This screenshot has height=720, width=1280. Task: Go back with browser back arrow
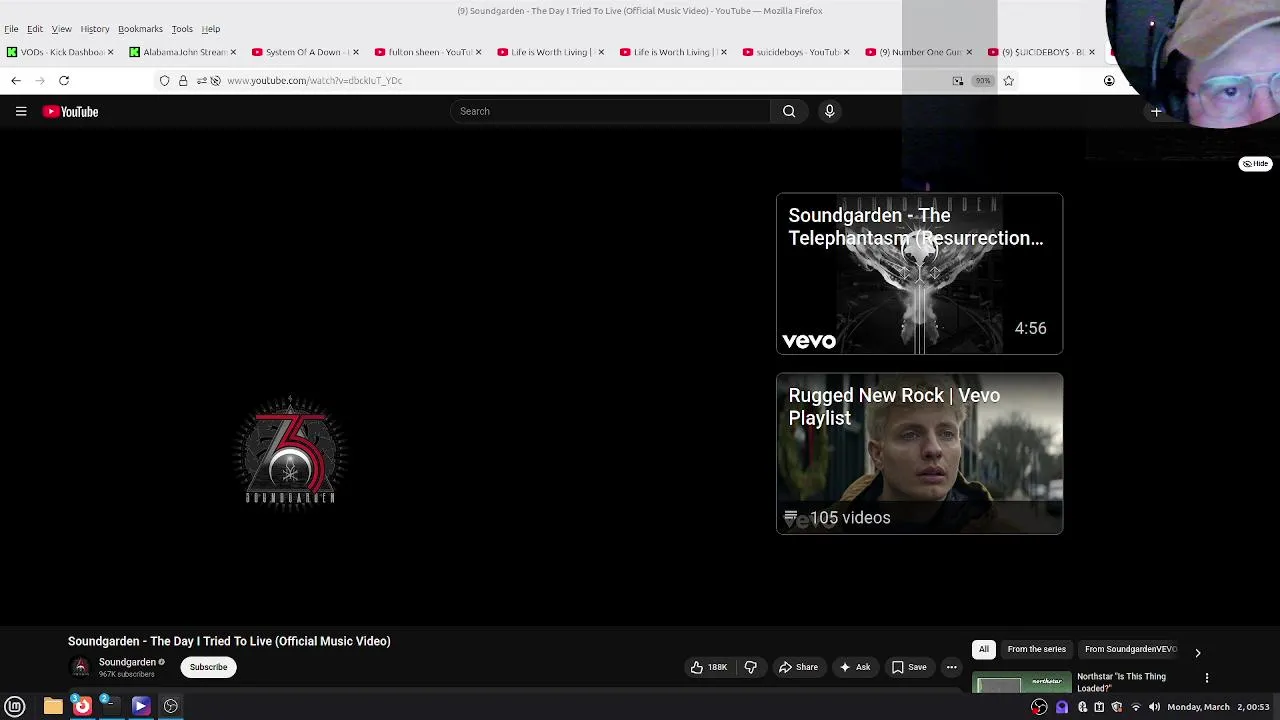[x=16, y=80]
